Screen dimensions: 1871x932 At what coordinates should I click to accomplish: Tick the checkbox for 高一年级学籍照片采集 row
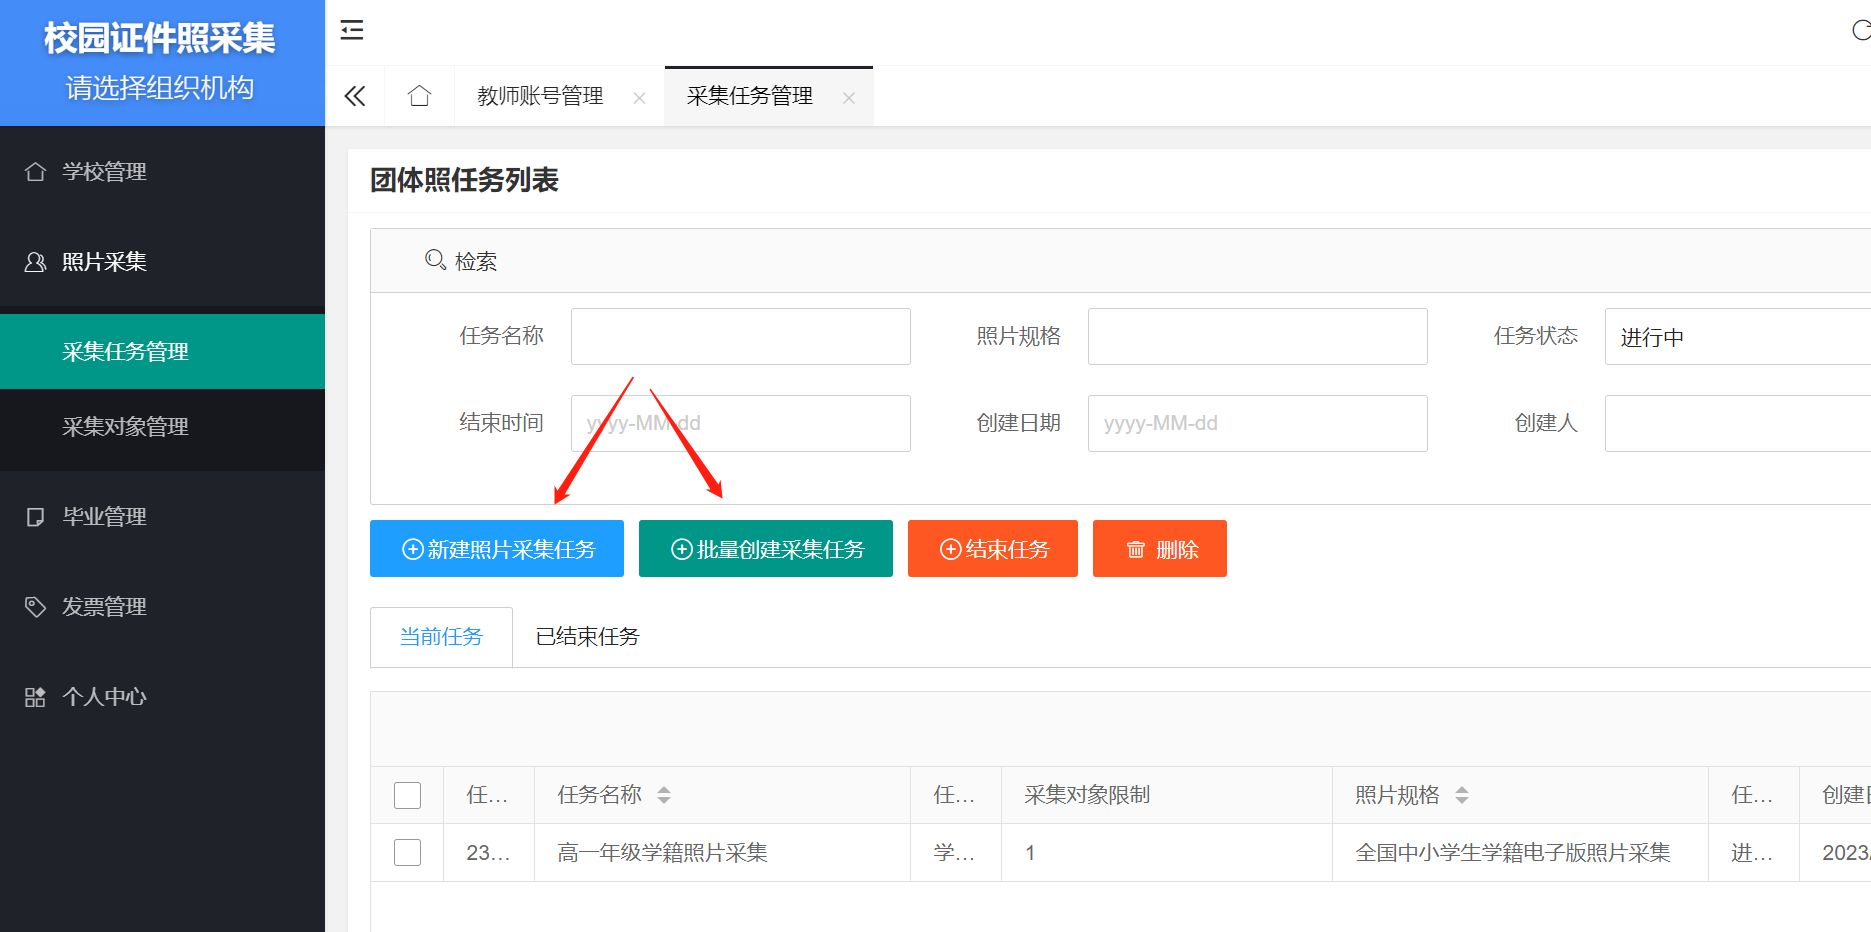point(407,852)
